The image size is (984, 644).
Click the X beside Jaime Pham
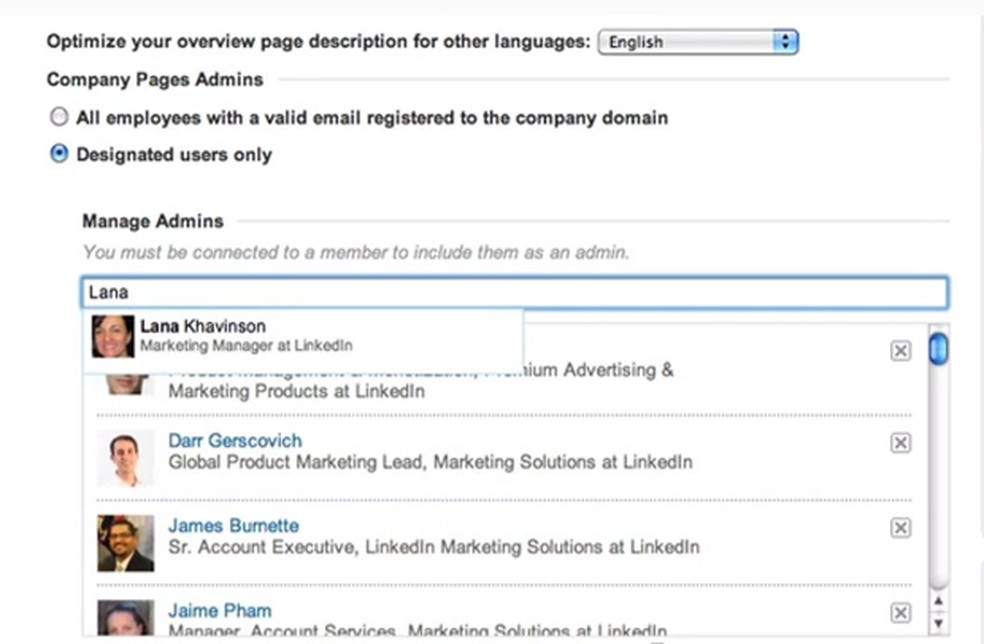pos(900,613)
